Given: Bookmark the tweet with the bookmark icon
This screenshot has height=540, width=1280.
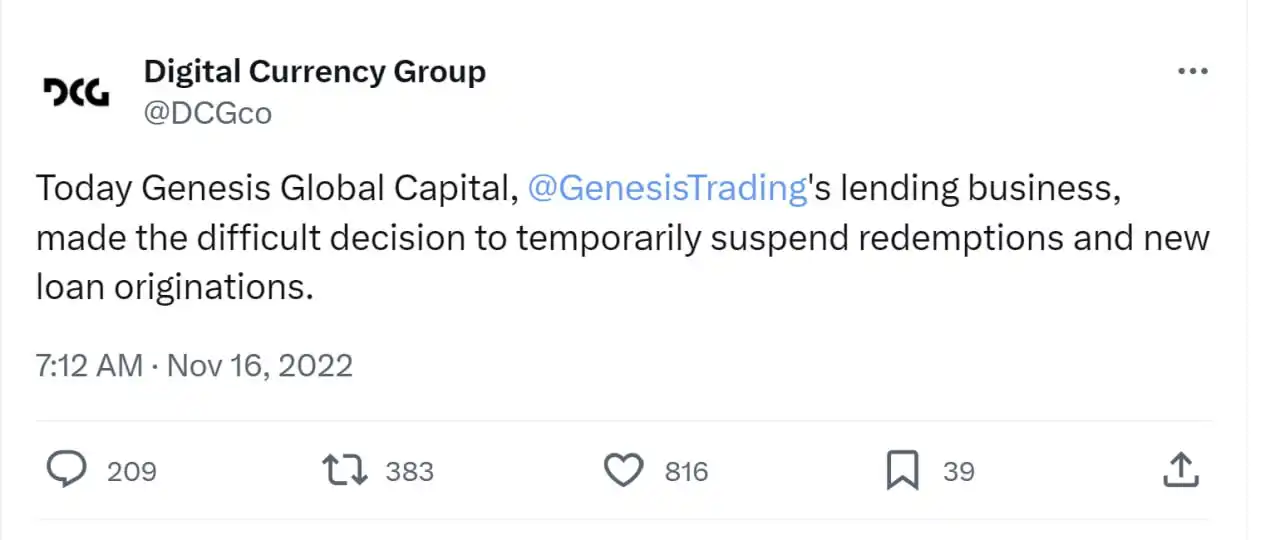Looking at the screenshot, I should pyautogui.click(x=902, y=470).
